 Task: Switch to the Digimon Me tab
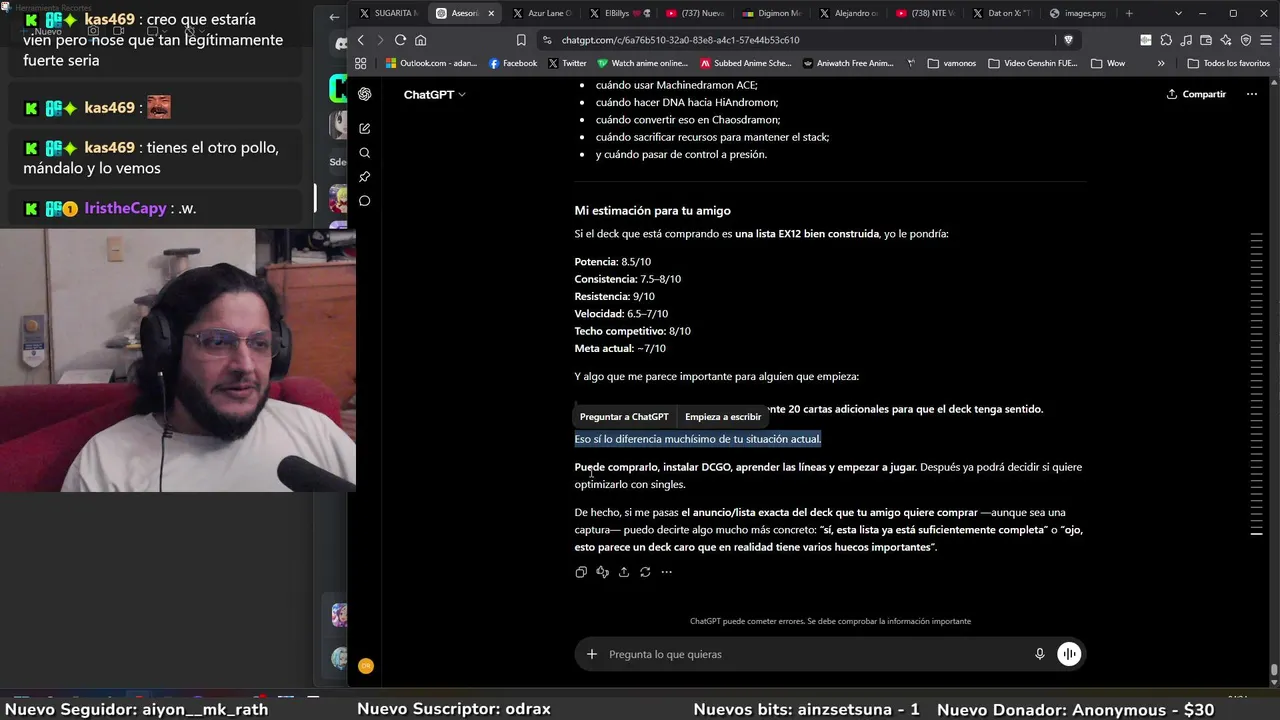click(771, 13)
